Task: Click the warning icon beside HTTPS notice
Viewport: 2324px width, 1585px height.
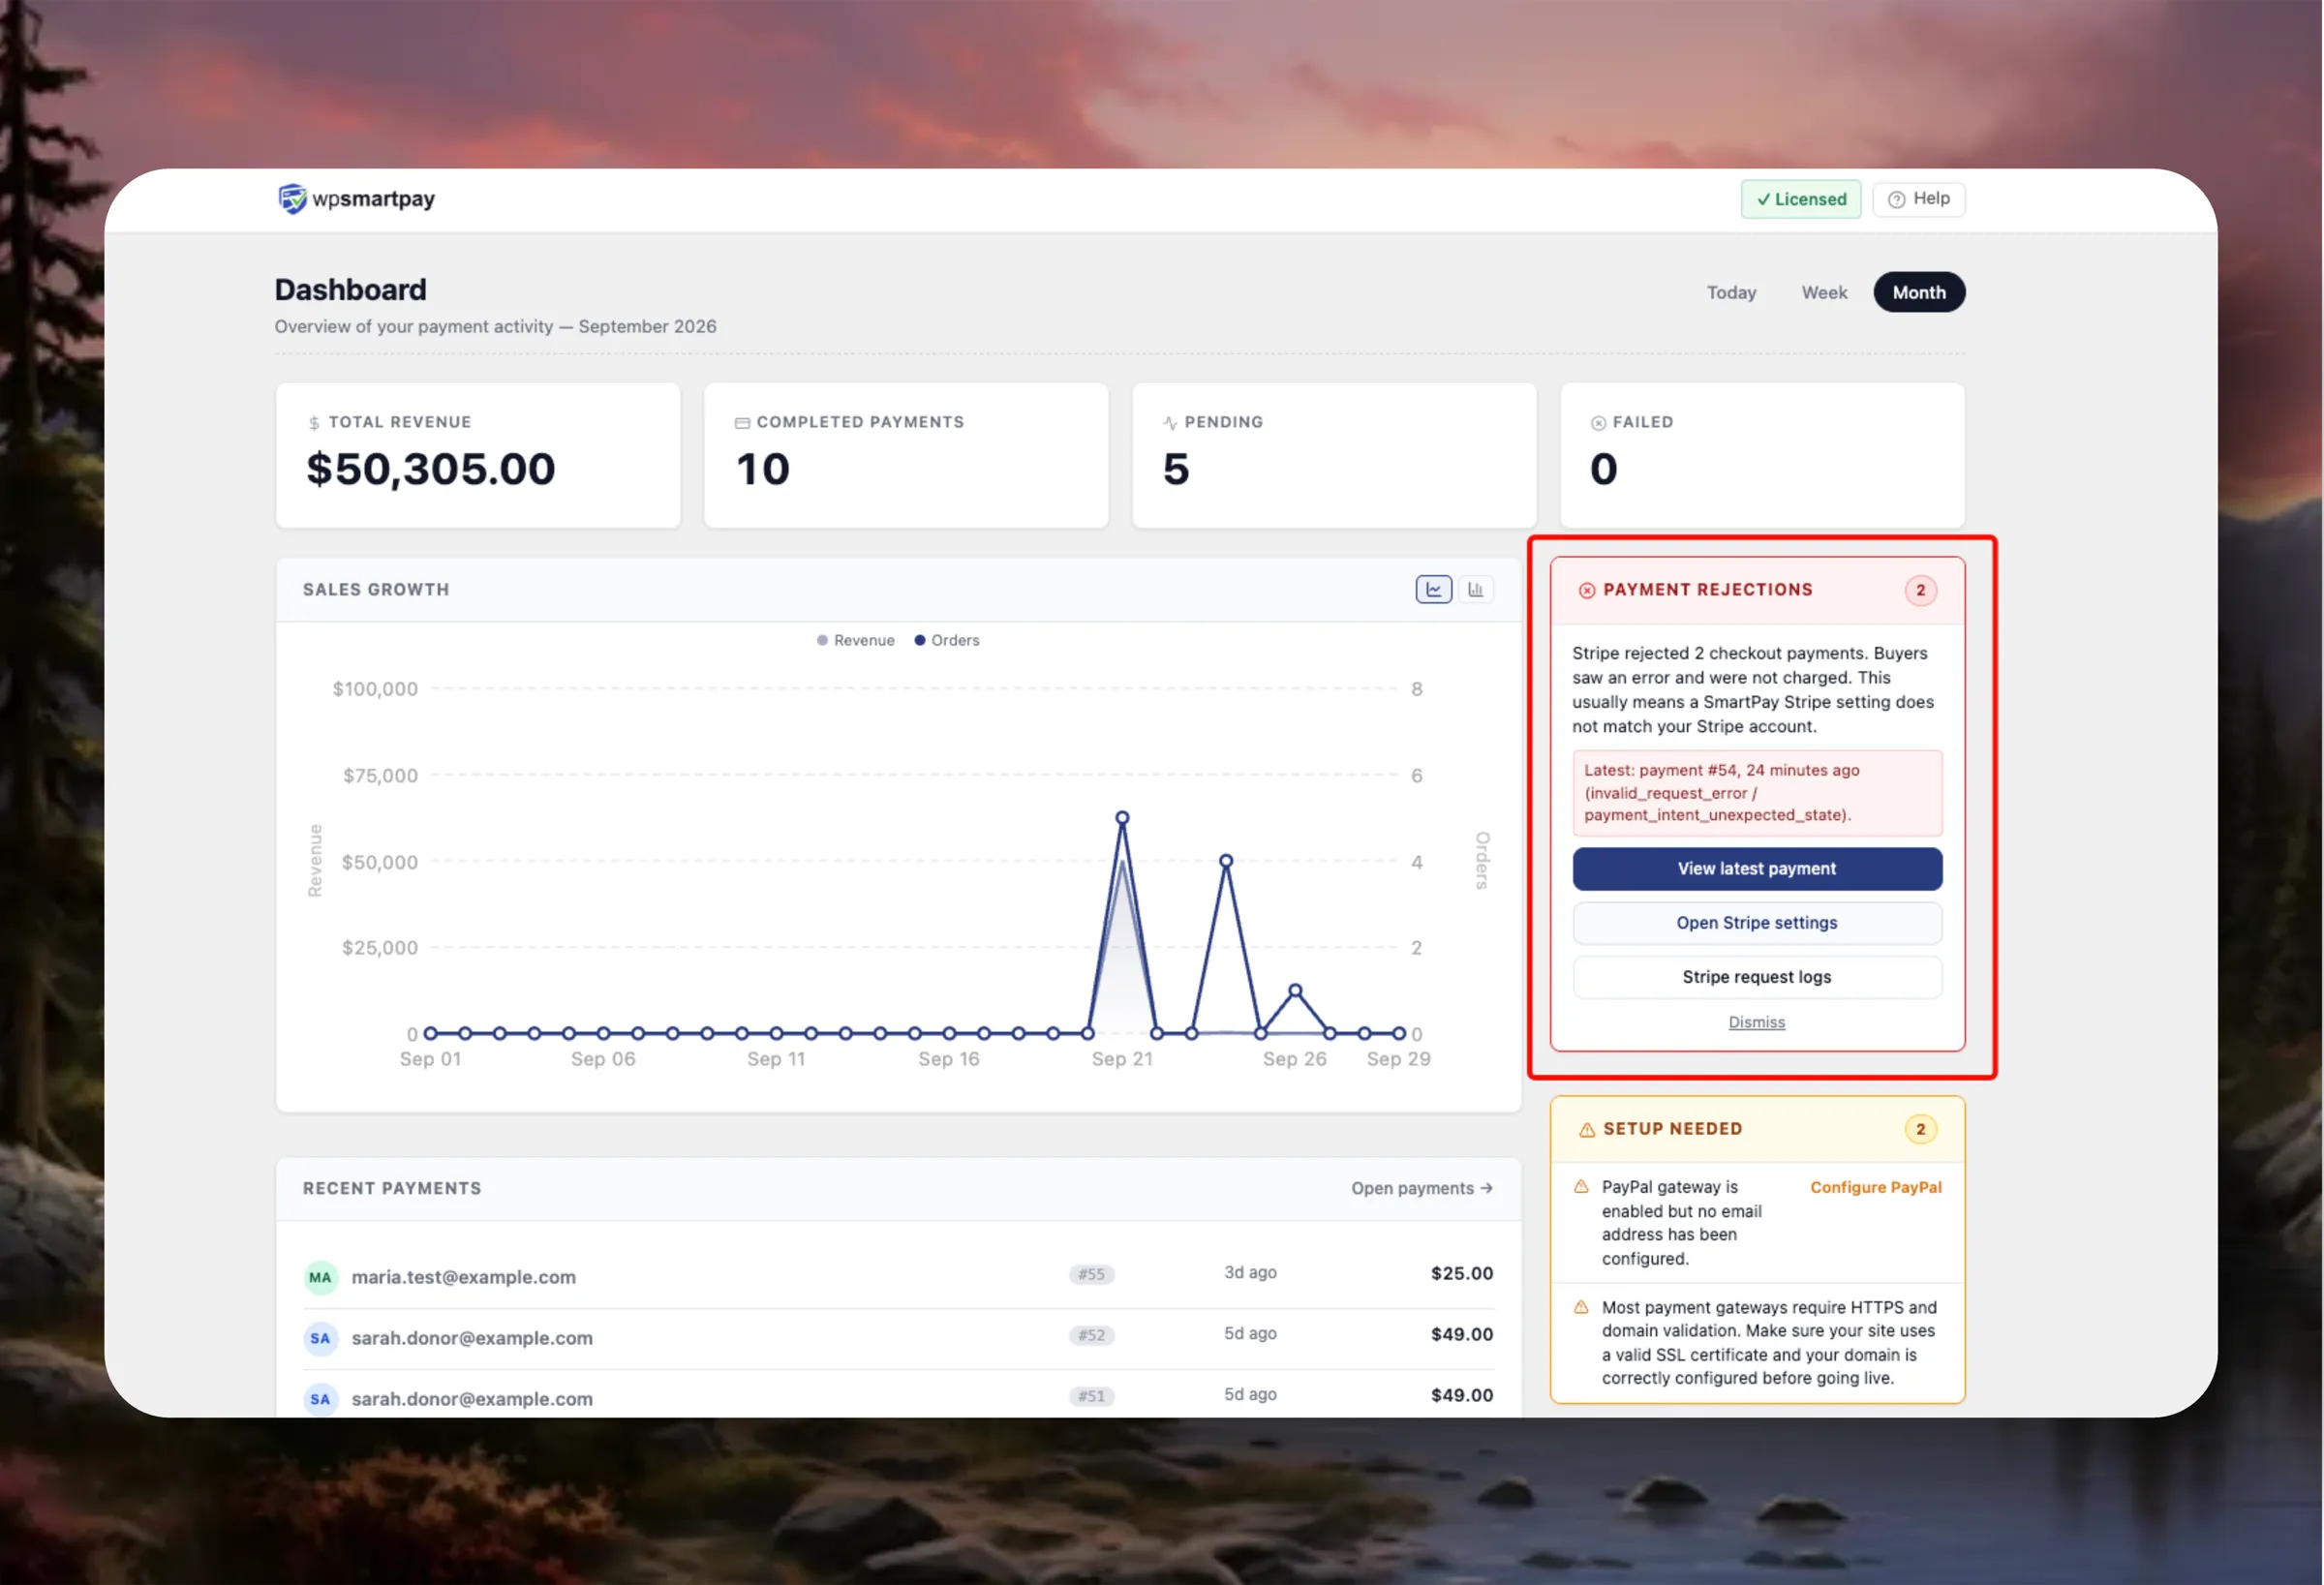Action: (1581, 1307)
